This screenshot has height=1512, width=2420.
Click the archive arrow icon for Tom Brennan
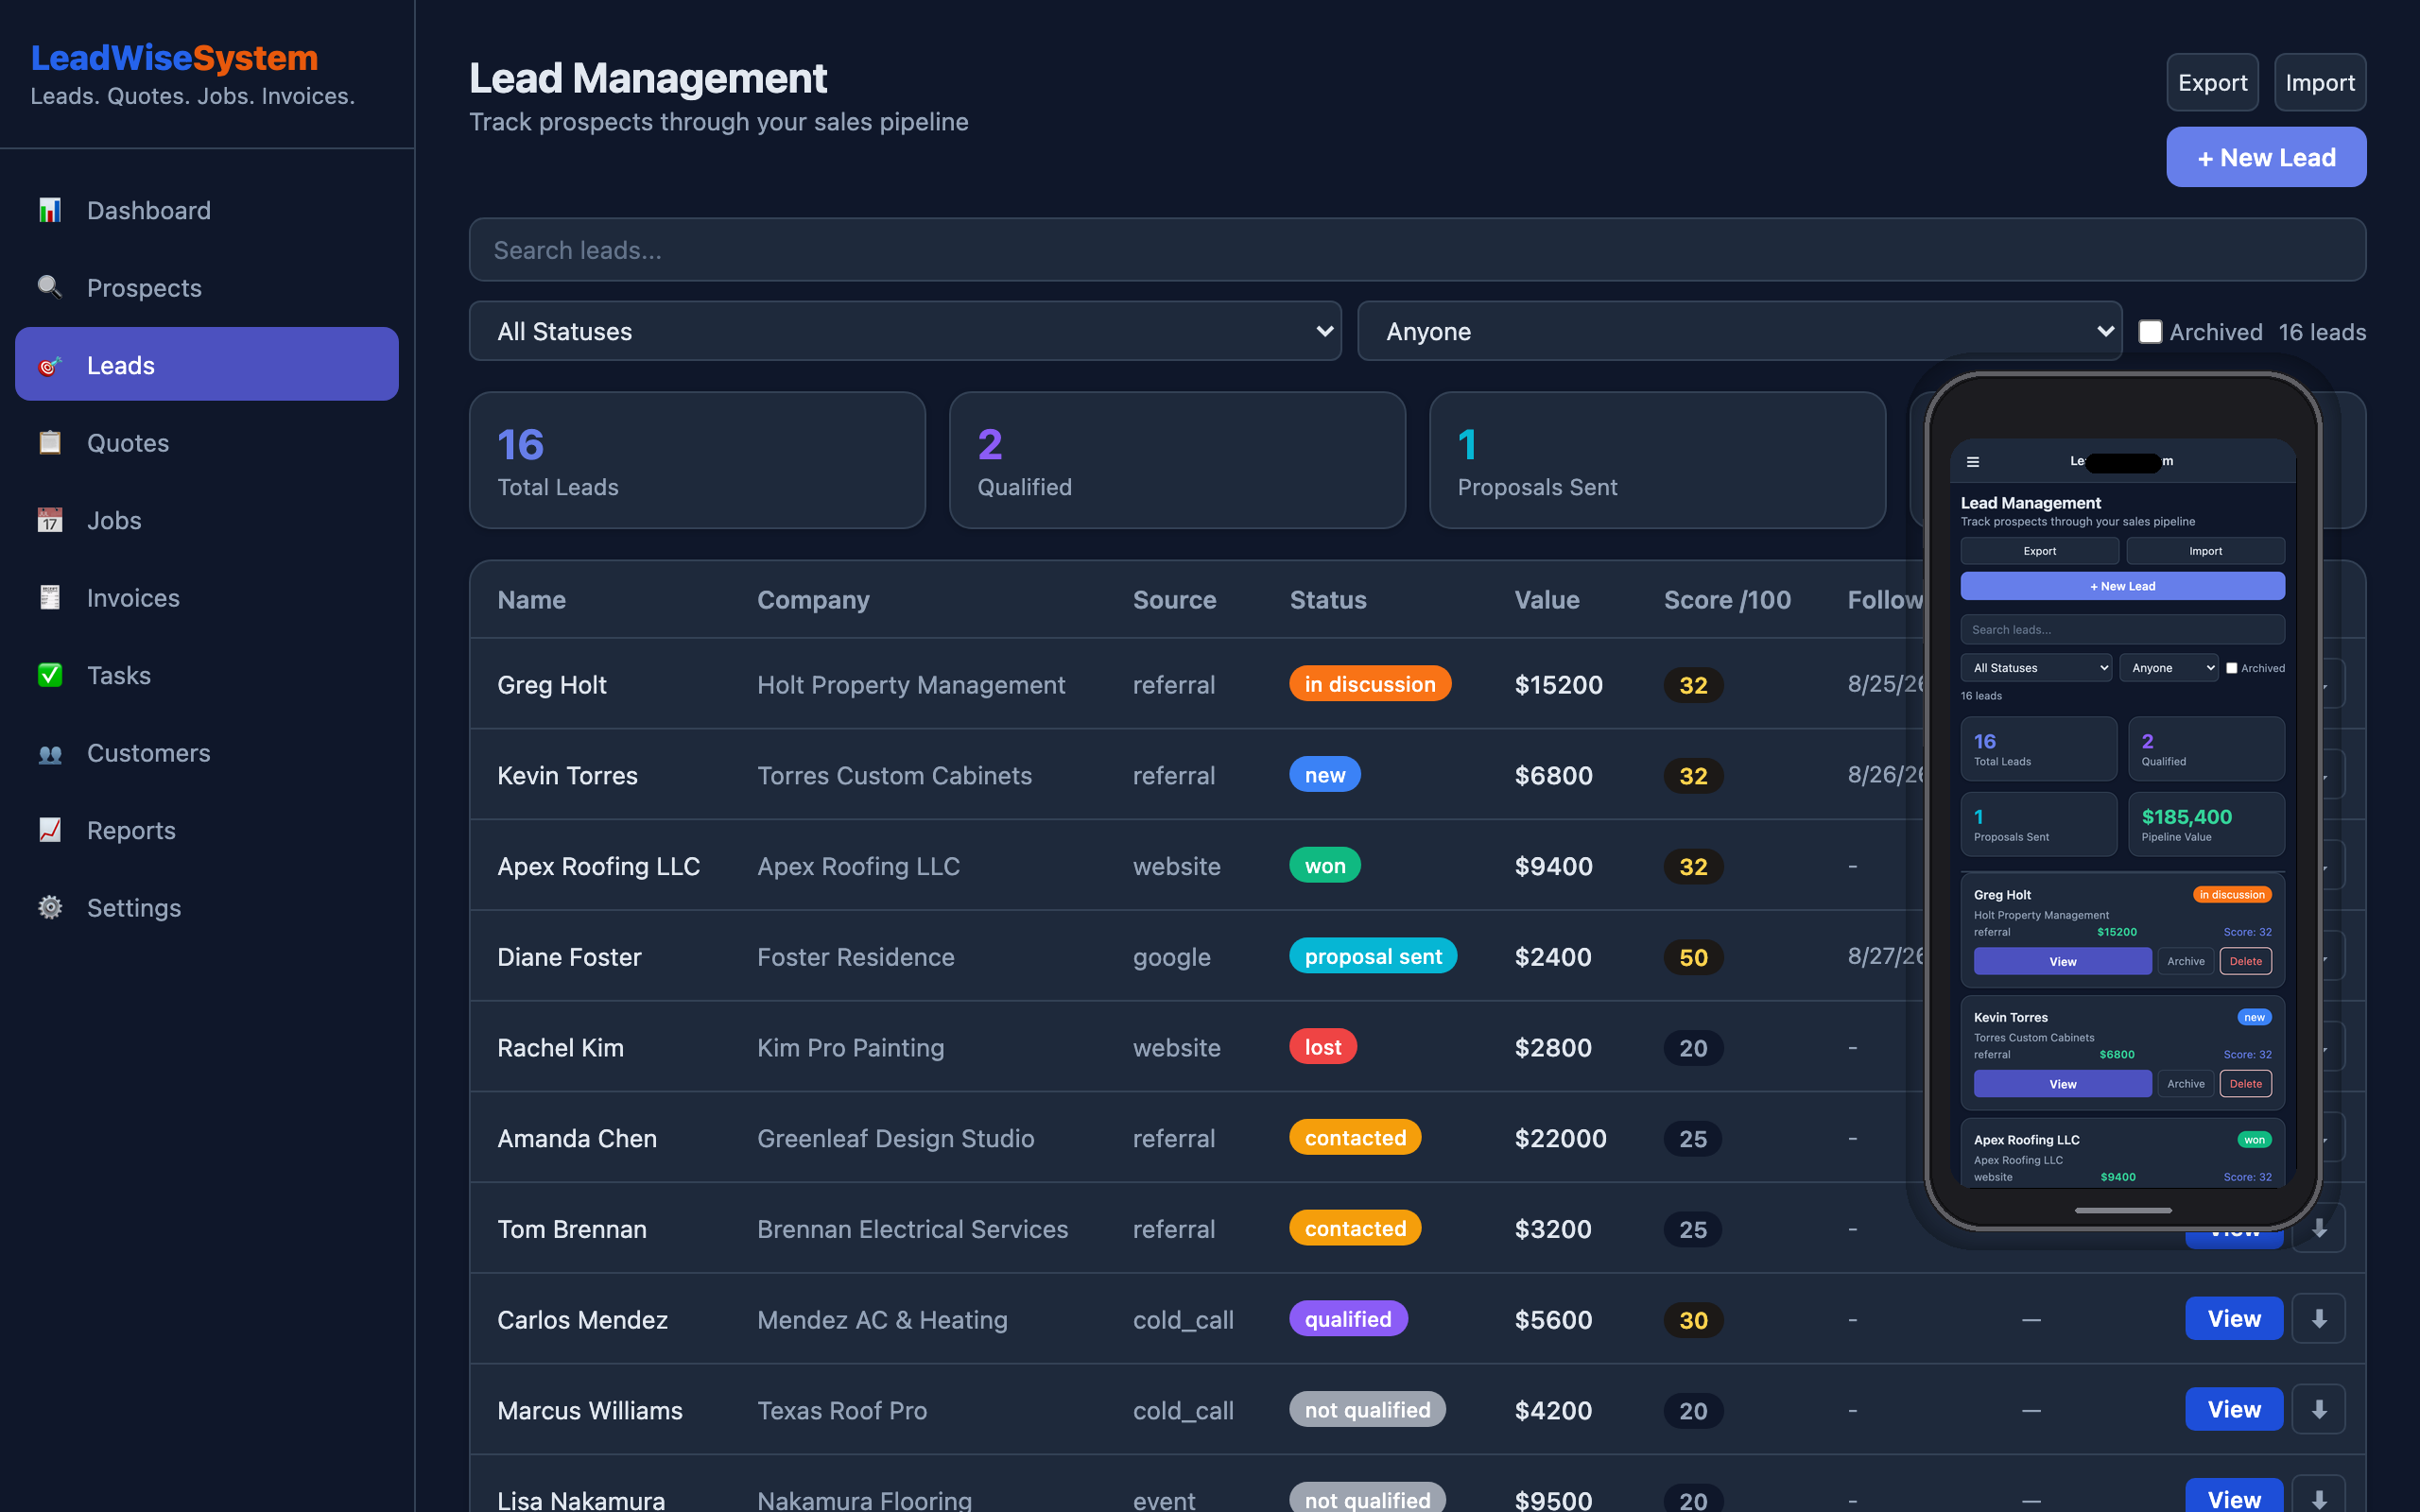pyautogui.click(x=2319, y=1228)
